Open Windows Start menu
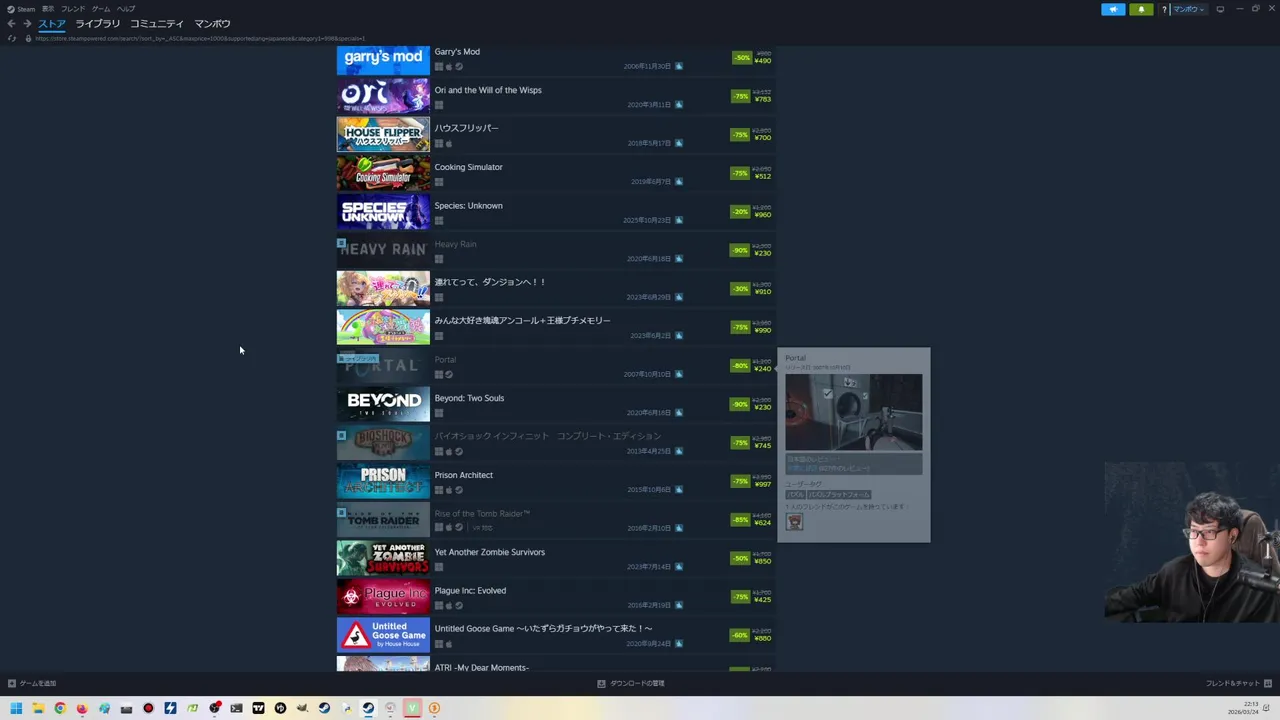Screen dimensions: 1280x720 tap(16, 708)
